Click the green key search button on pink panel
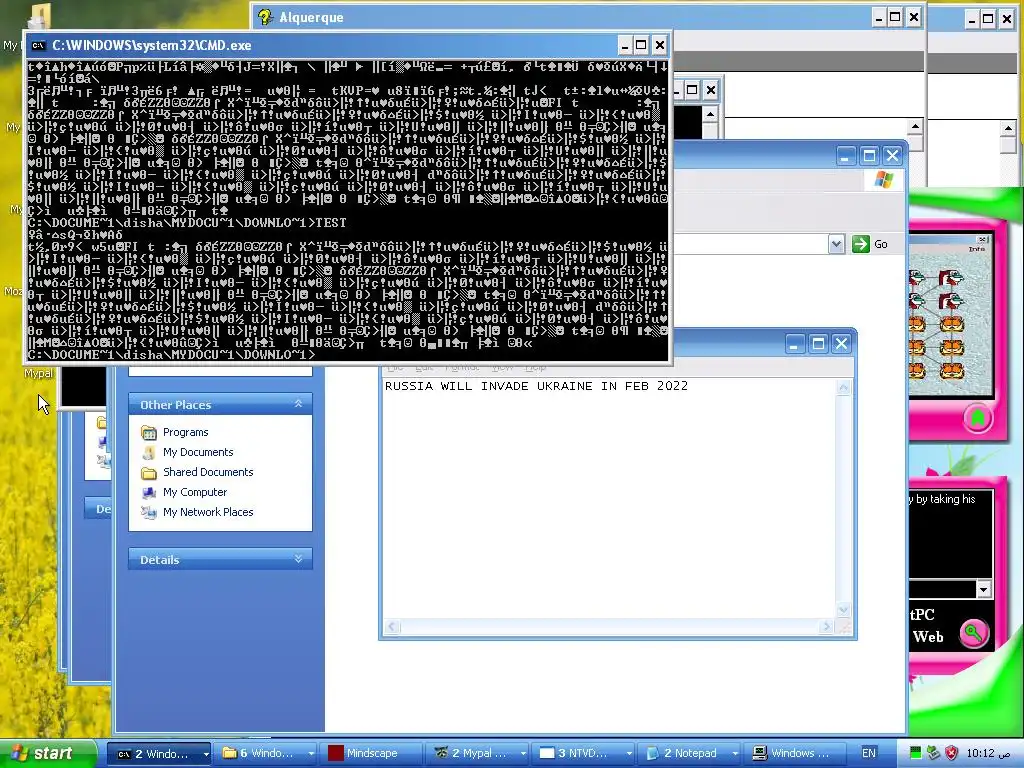 pyautogui.click(x=974, y=633)
